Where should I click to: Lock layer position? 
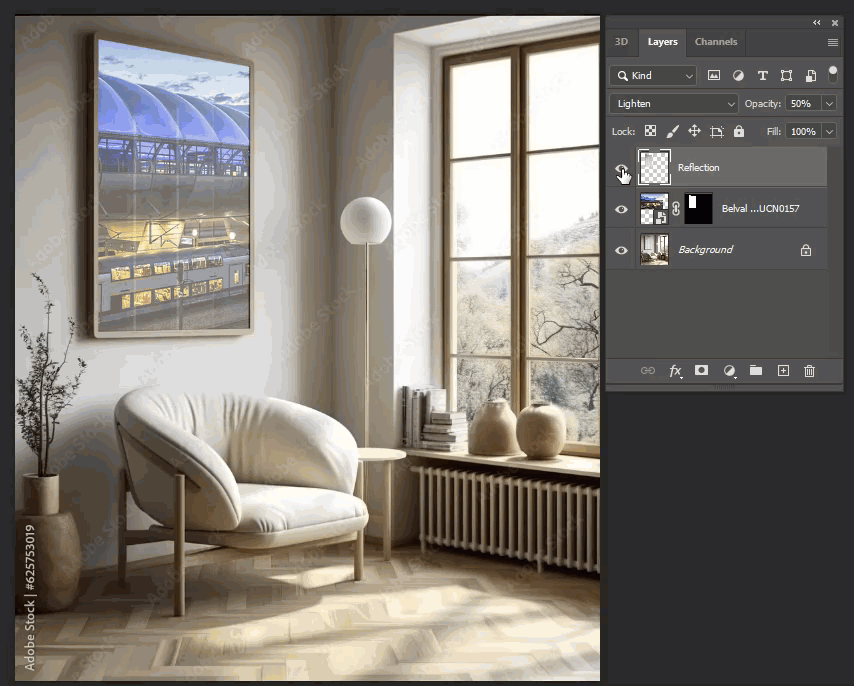pos(694,131)
